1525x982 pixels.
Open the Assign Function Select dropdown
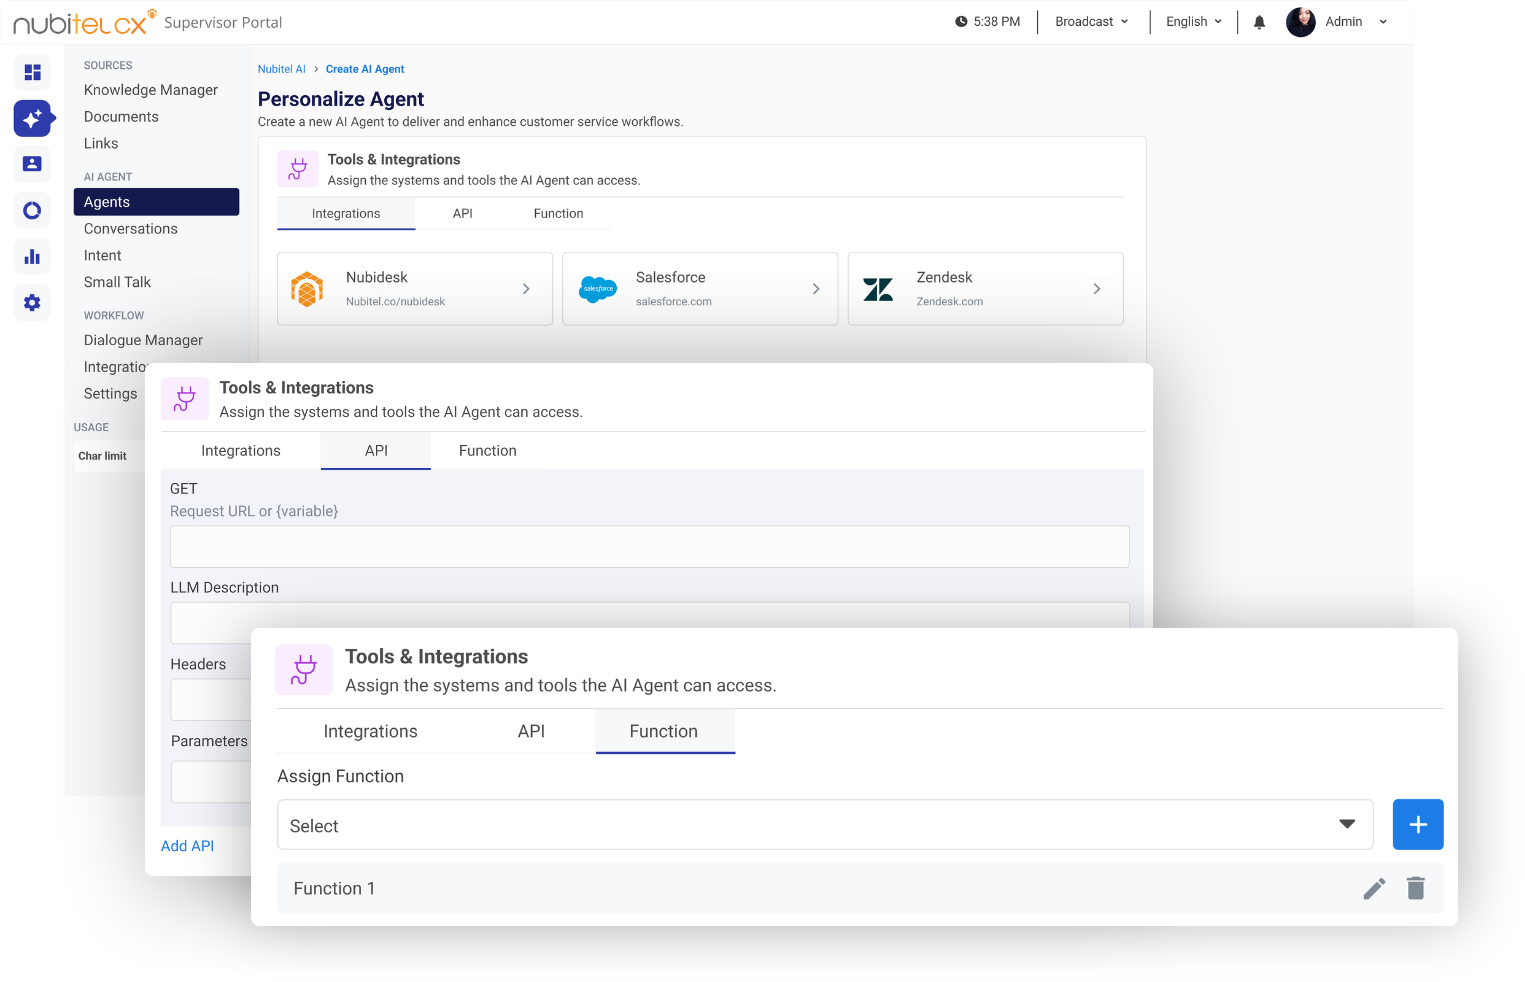[x=824, y=824]
